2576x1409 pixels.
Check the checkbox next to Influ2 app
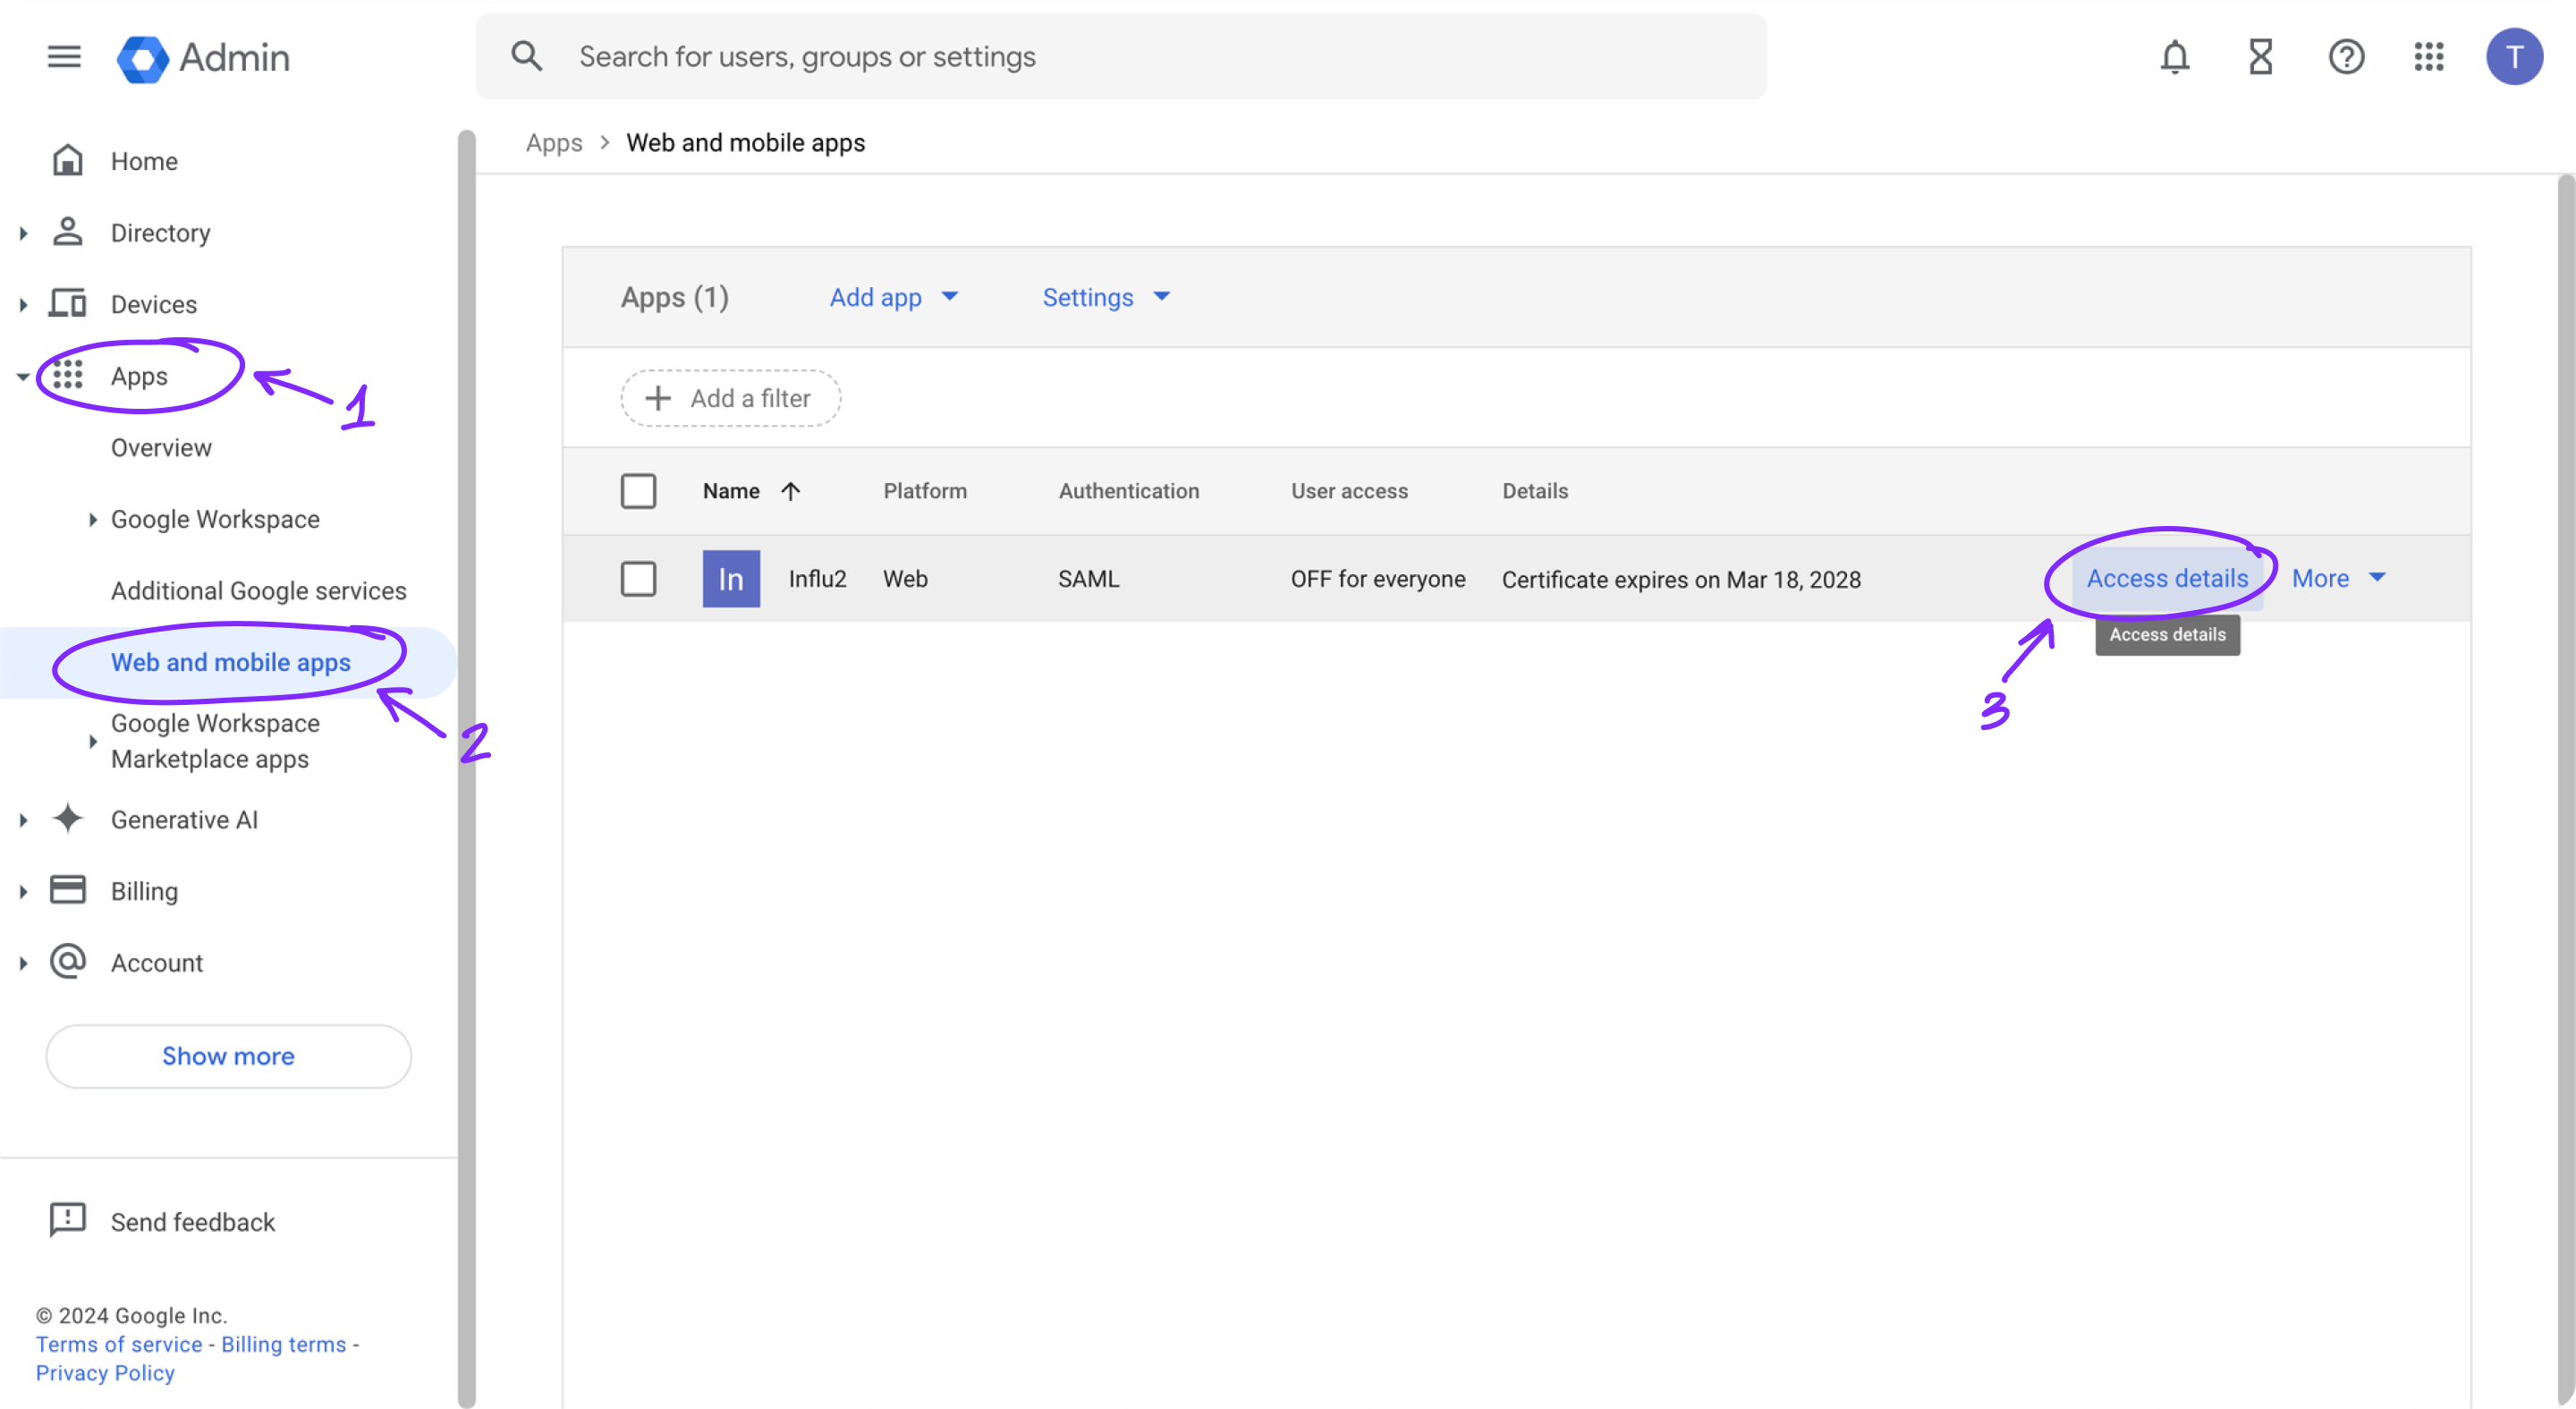point(639,578)
